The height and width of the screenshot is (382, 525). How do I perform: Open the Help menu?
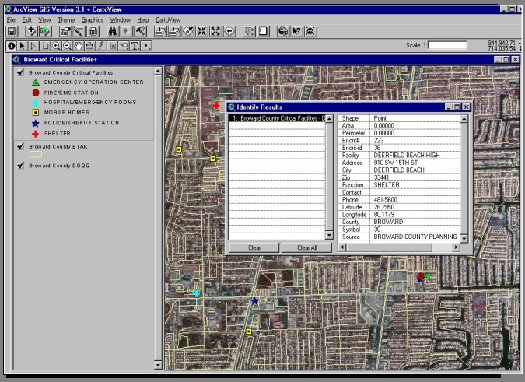coord(143,20)
